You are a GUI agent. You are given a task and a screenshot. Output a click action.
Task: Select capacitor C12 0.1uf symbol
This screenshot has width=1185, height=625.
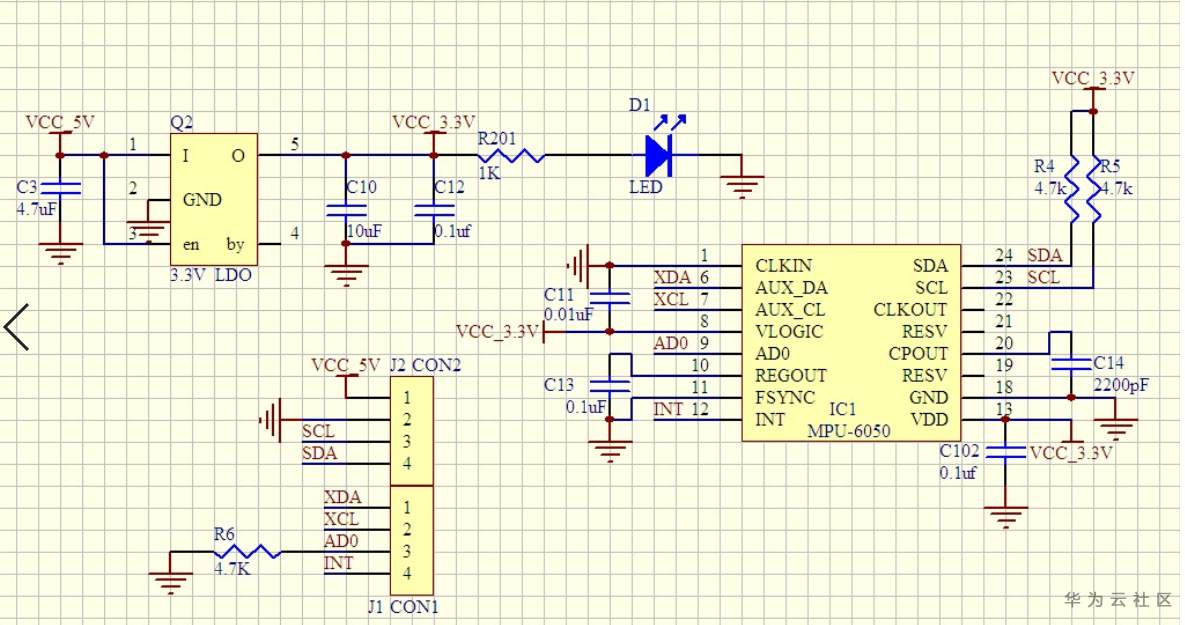[434, 210]
